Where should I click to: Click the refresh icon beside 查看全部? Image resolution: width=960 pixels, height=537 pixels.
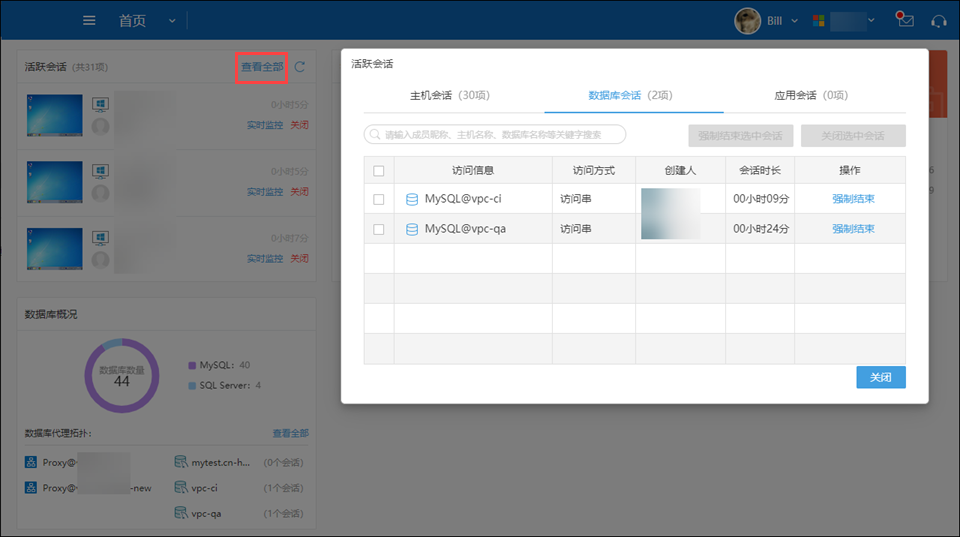(x=300, y=67)
